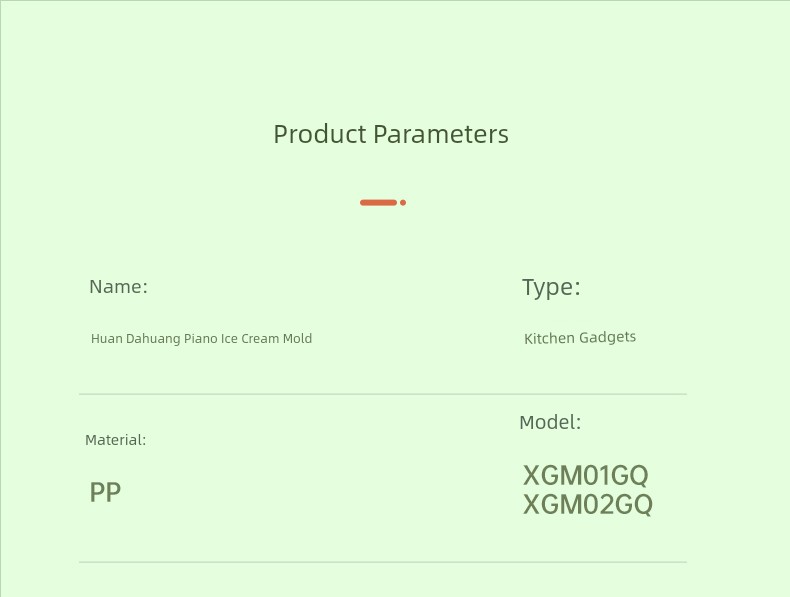The width and height of the screenshot is (790, 597).
Task: Click the word Kitchen in the type value
Action: click(x=549, y=338)
